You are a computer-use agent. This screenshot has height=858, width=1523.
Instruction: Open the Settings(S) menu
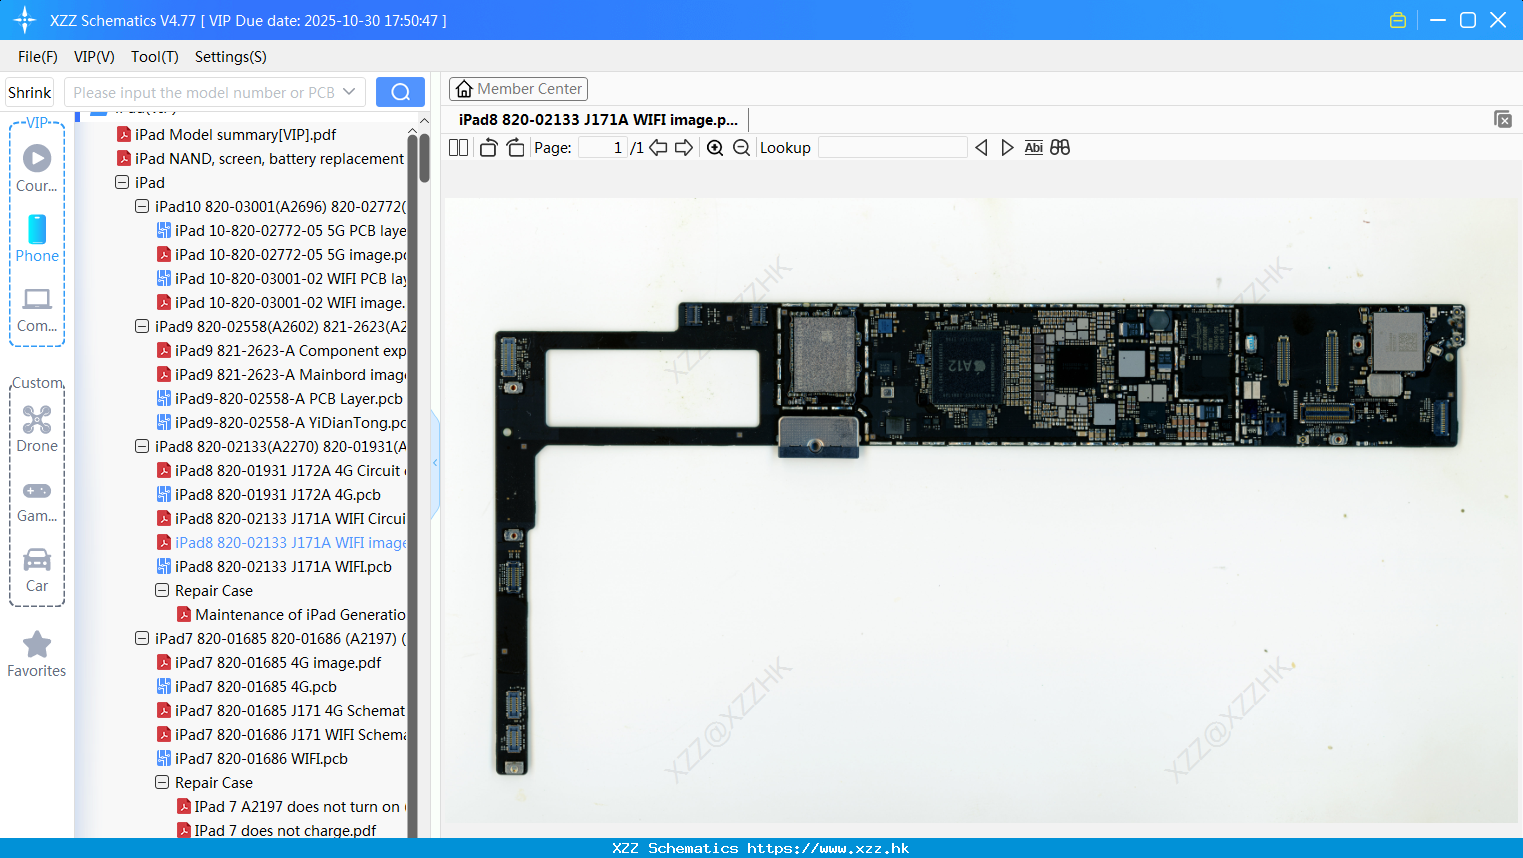[231, 57]
